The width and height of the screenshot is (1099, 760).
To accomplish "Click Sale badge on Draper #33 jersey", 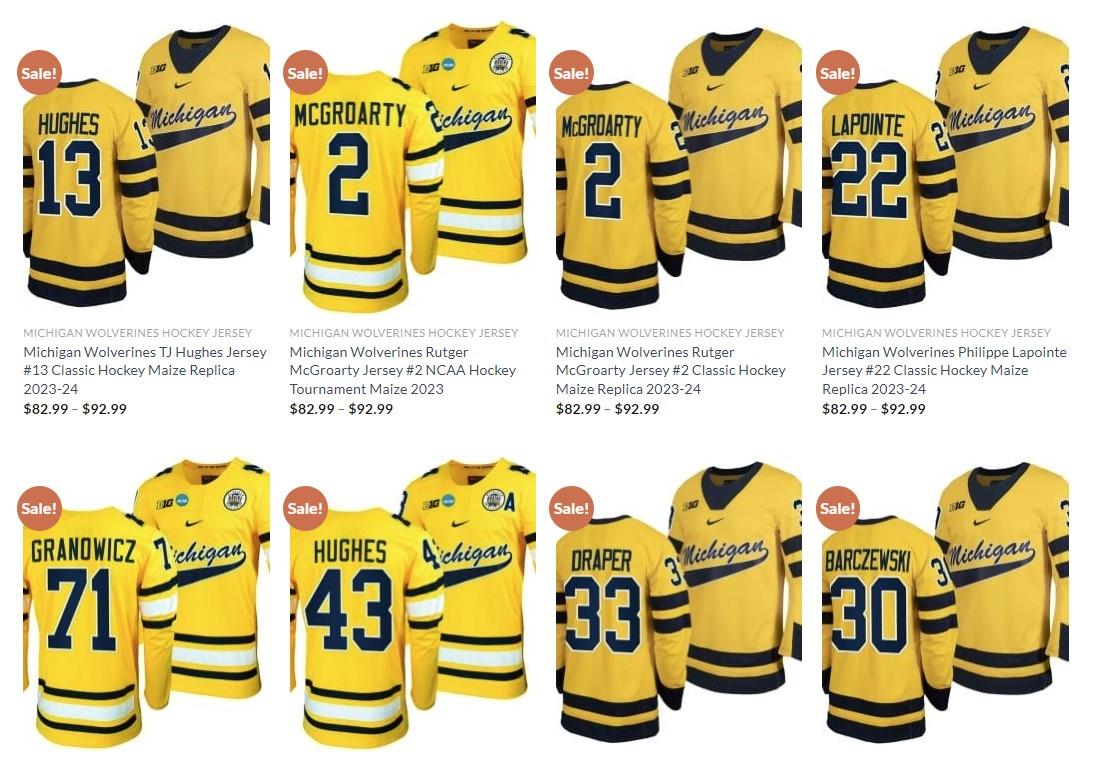I will 572,508.
